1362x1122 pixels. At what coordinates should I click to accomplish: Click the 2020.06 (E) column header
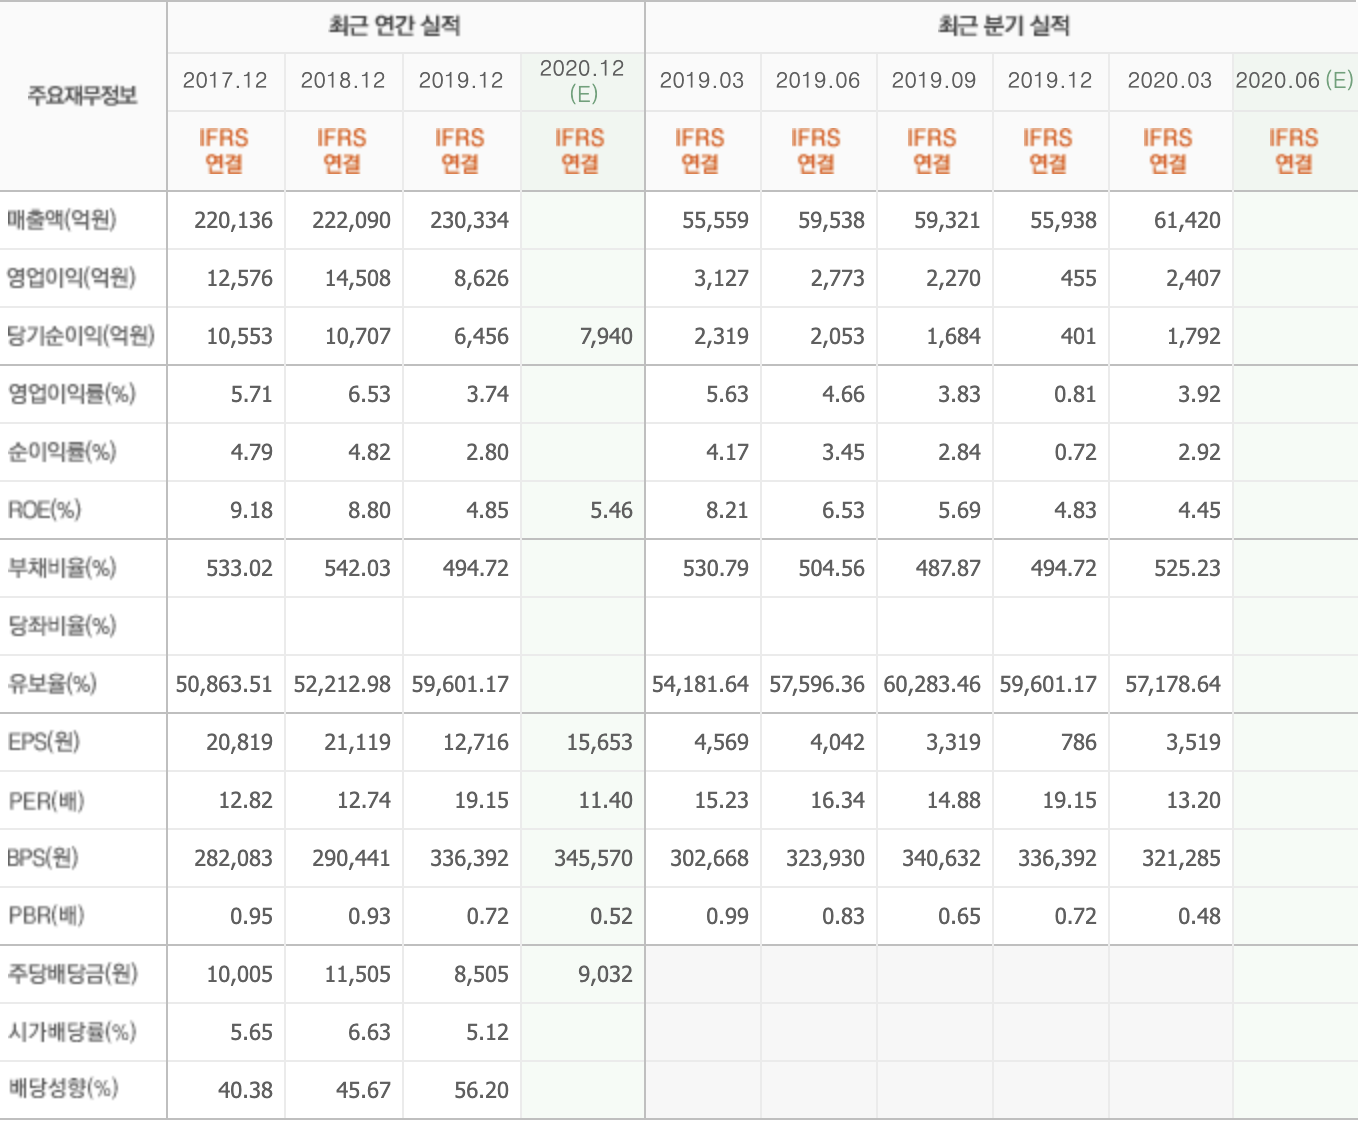(1294, 81)
